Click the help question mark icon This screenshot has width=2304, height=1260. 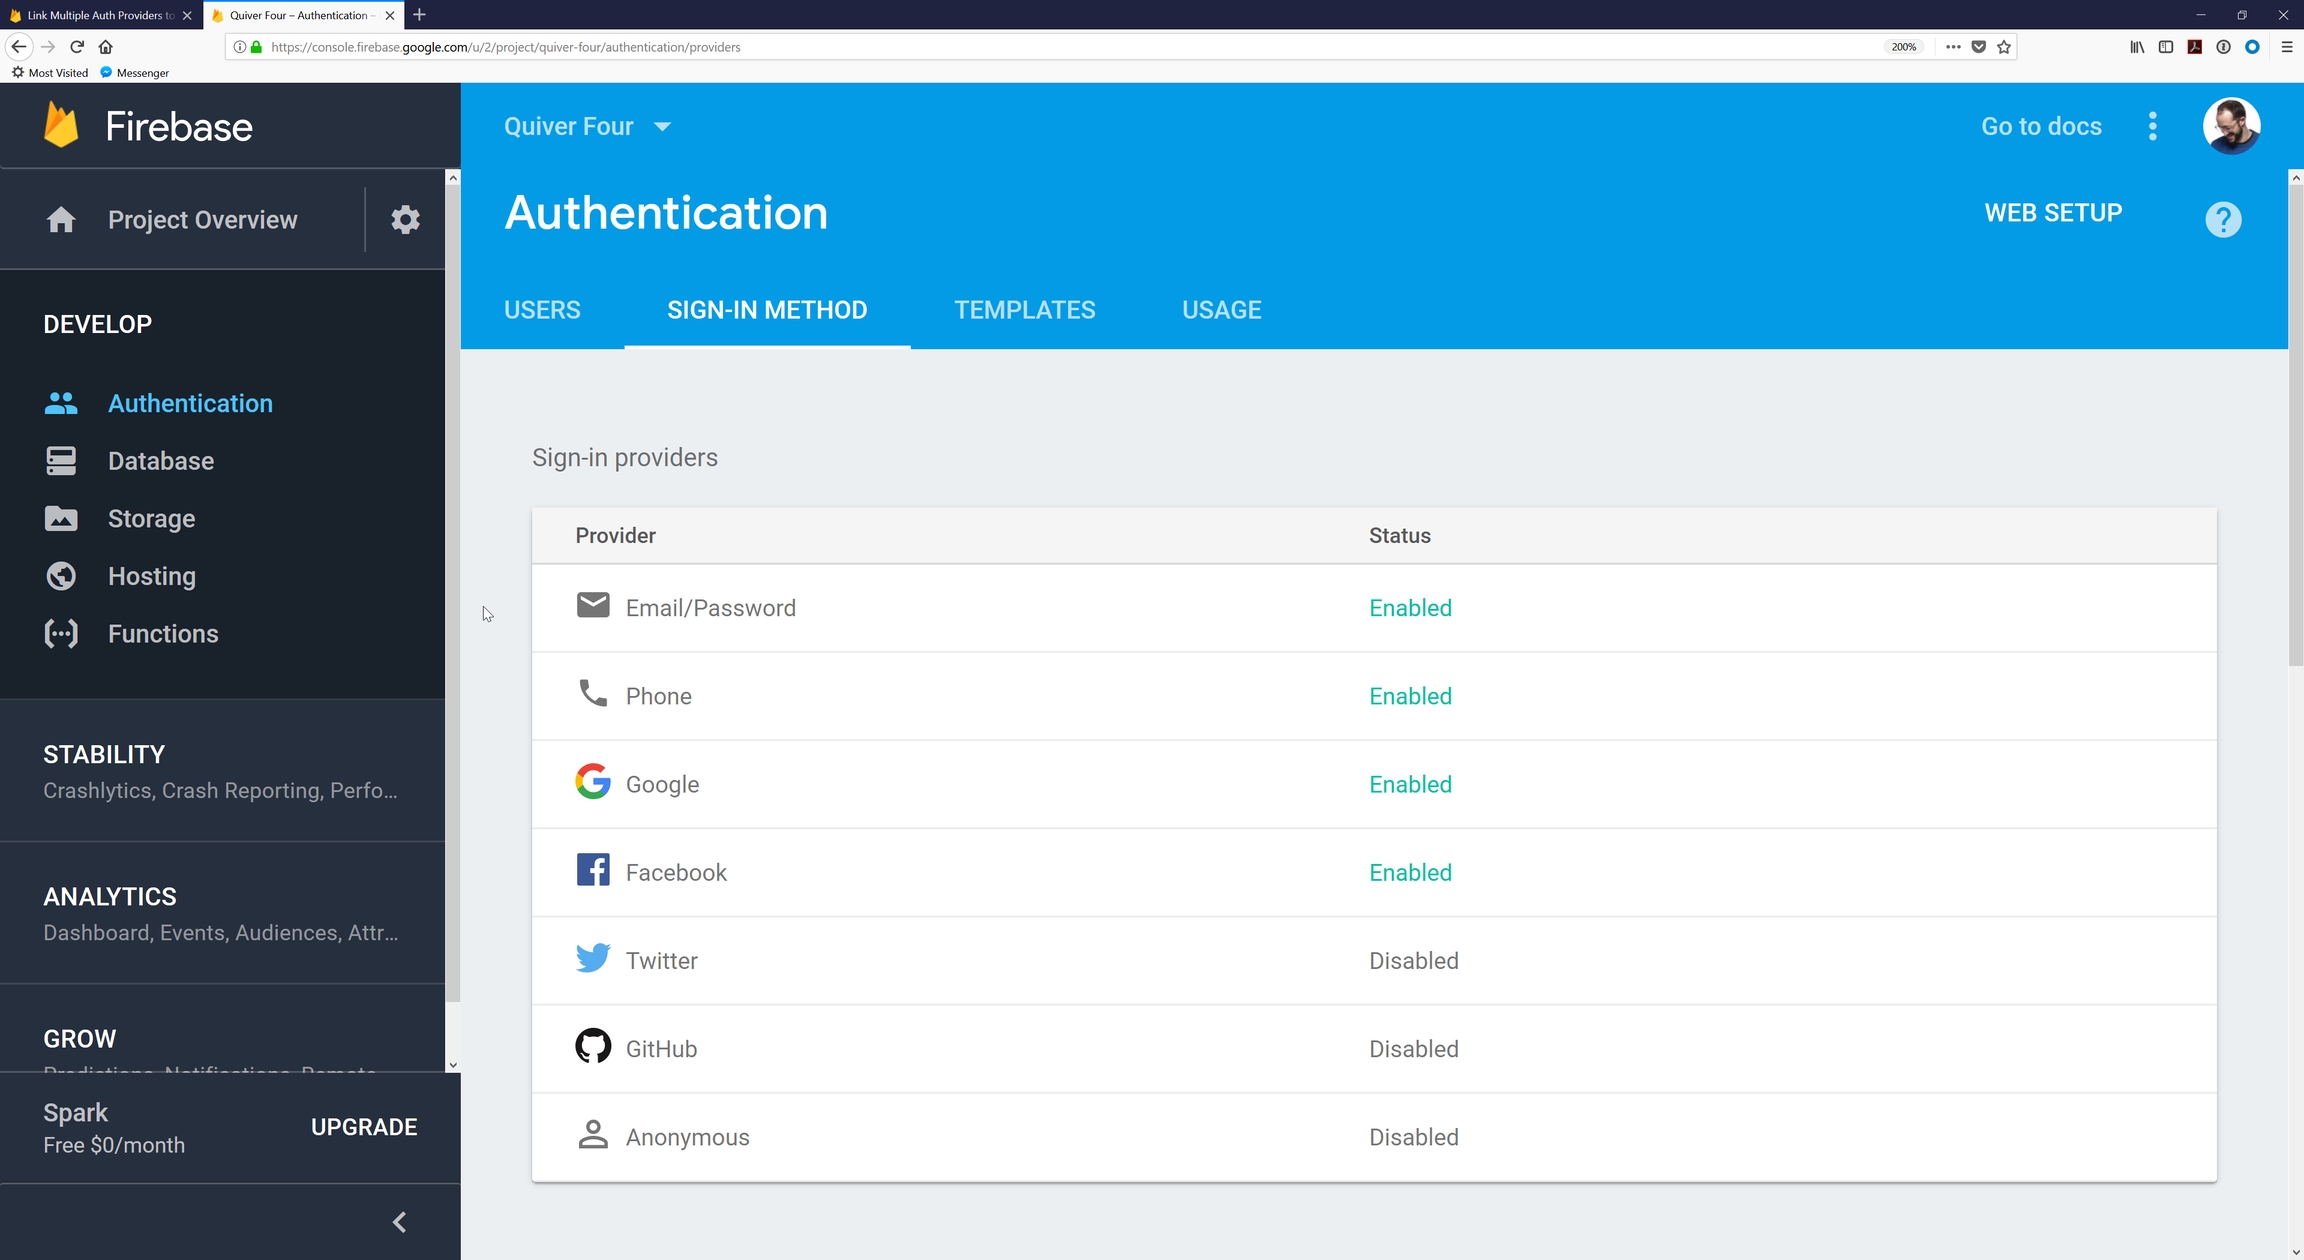(x=2222, y=219)
